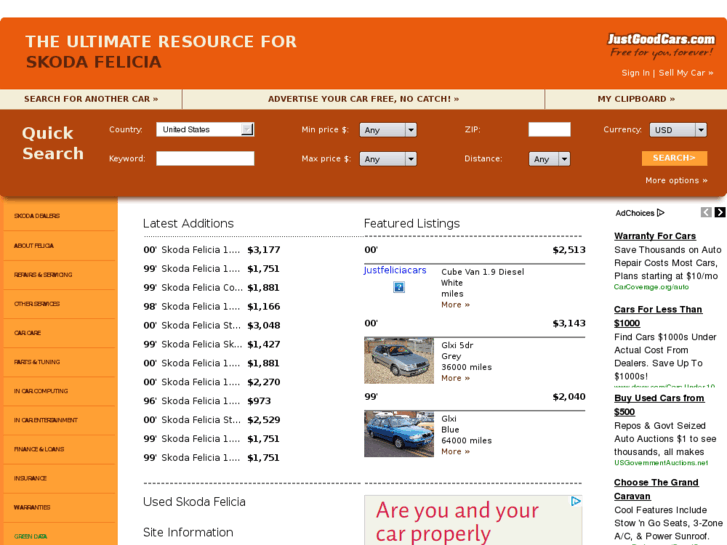Image resolution: width=727 pixels, height=545 pixels.
Task: Click the More options link
Action: click(x=676, y=180)
